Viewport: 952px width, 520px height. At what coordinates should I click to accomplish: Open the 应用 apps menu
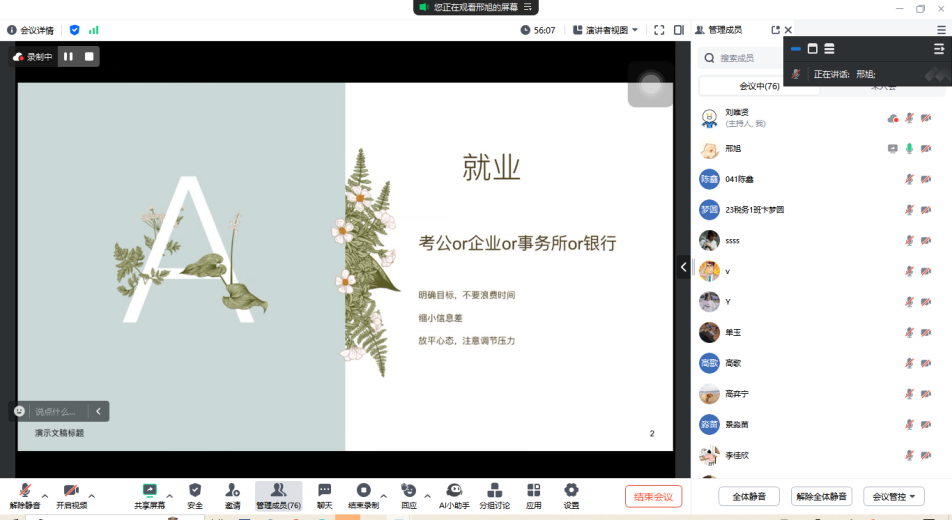coord(534,494)
